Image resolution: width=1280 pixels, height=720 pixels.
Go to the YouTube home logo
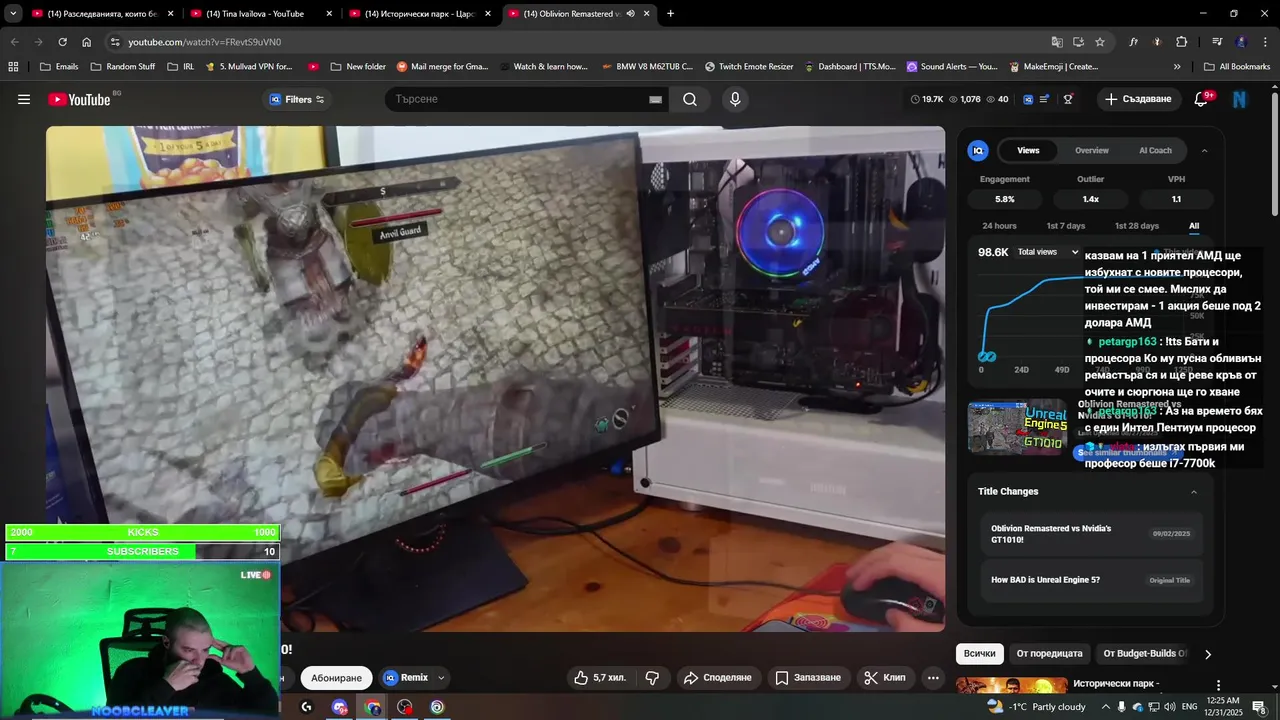pyautogui.click(x=79, y=99)
